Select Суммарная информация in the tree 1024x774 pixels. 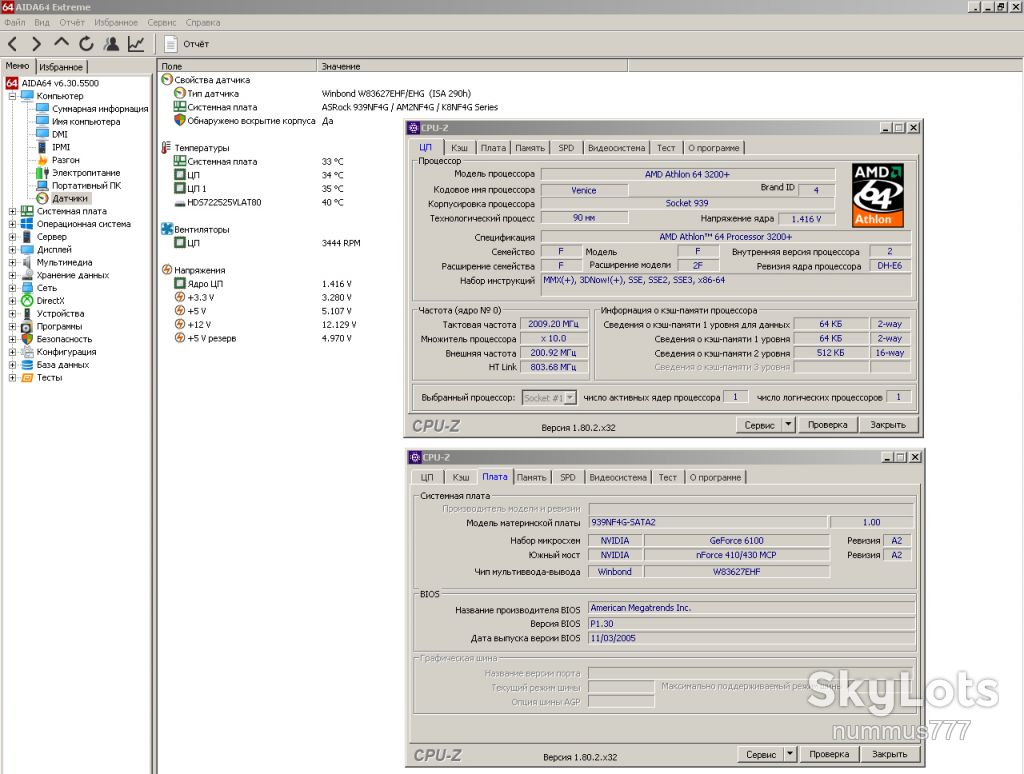click(100, 108)
